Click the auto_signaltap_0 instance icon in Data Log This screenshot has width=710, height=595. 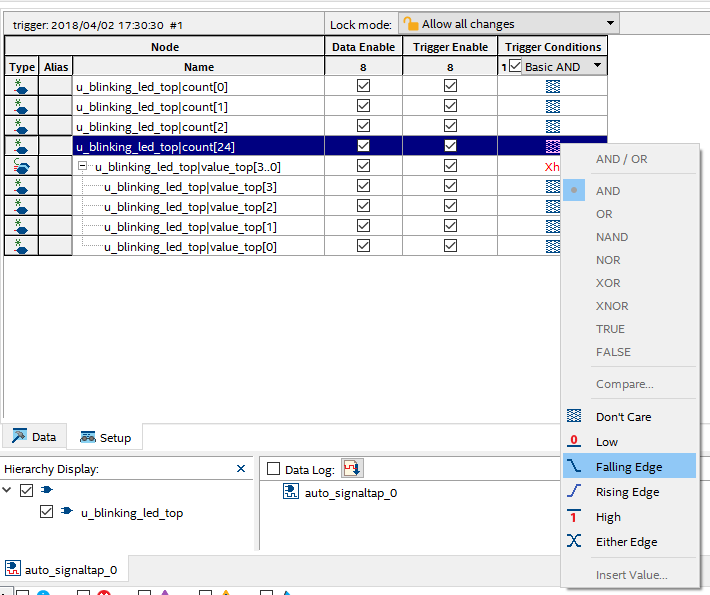tap(292, 492)
